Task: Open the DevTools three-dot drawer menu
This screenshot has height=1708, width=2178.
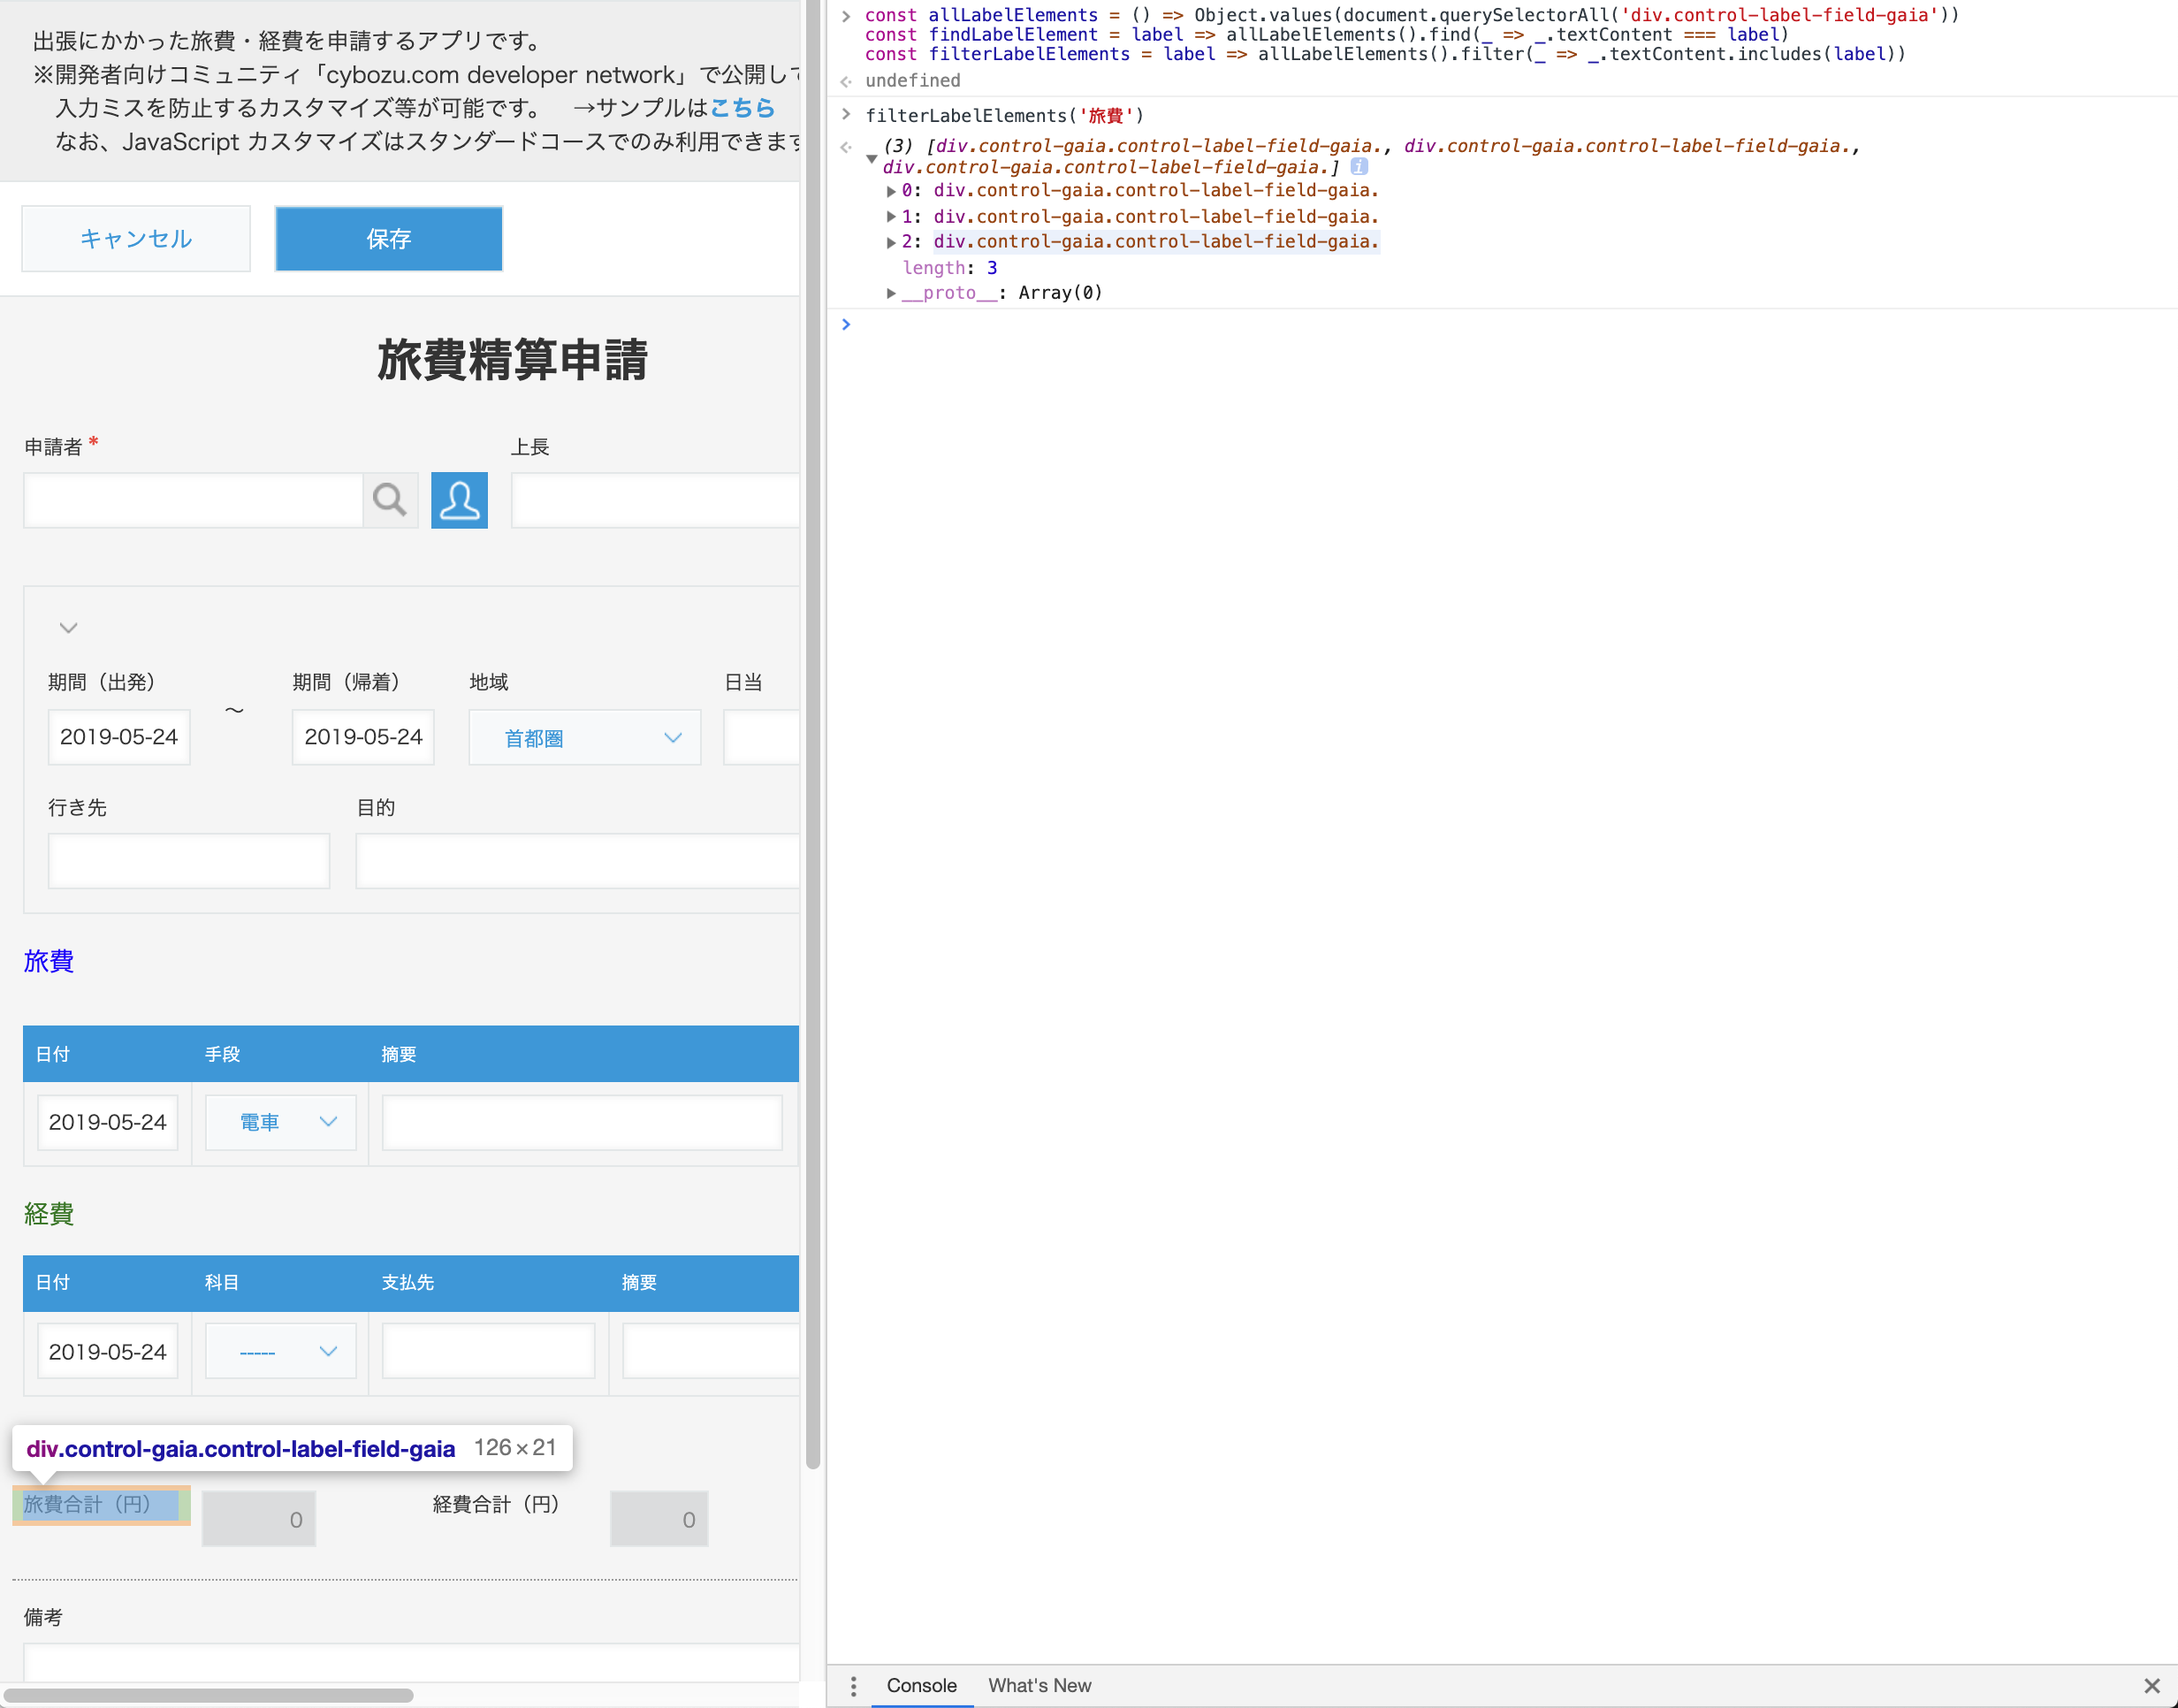Action: pyautogui.click(x=853, y=1686)
